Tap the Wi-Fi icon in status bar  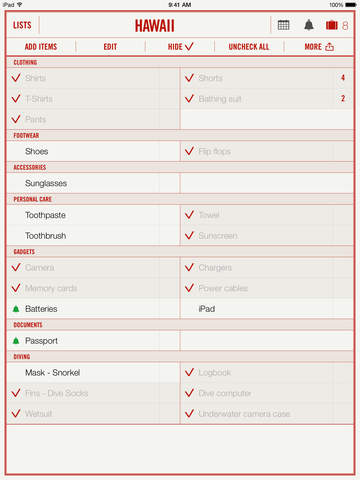point(19,5)
